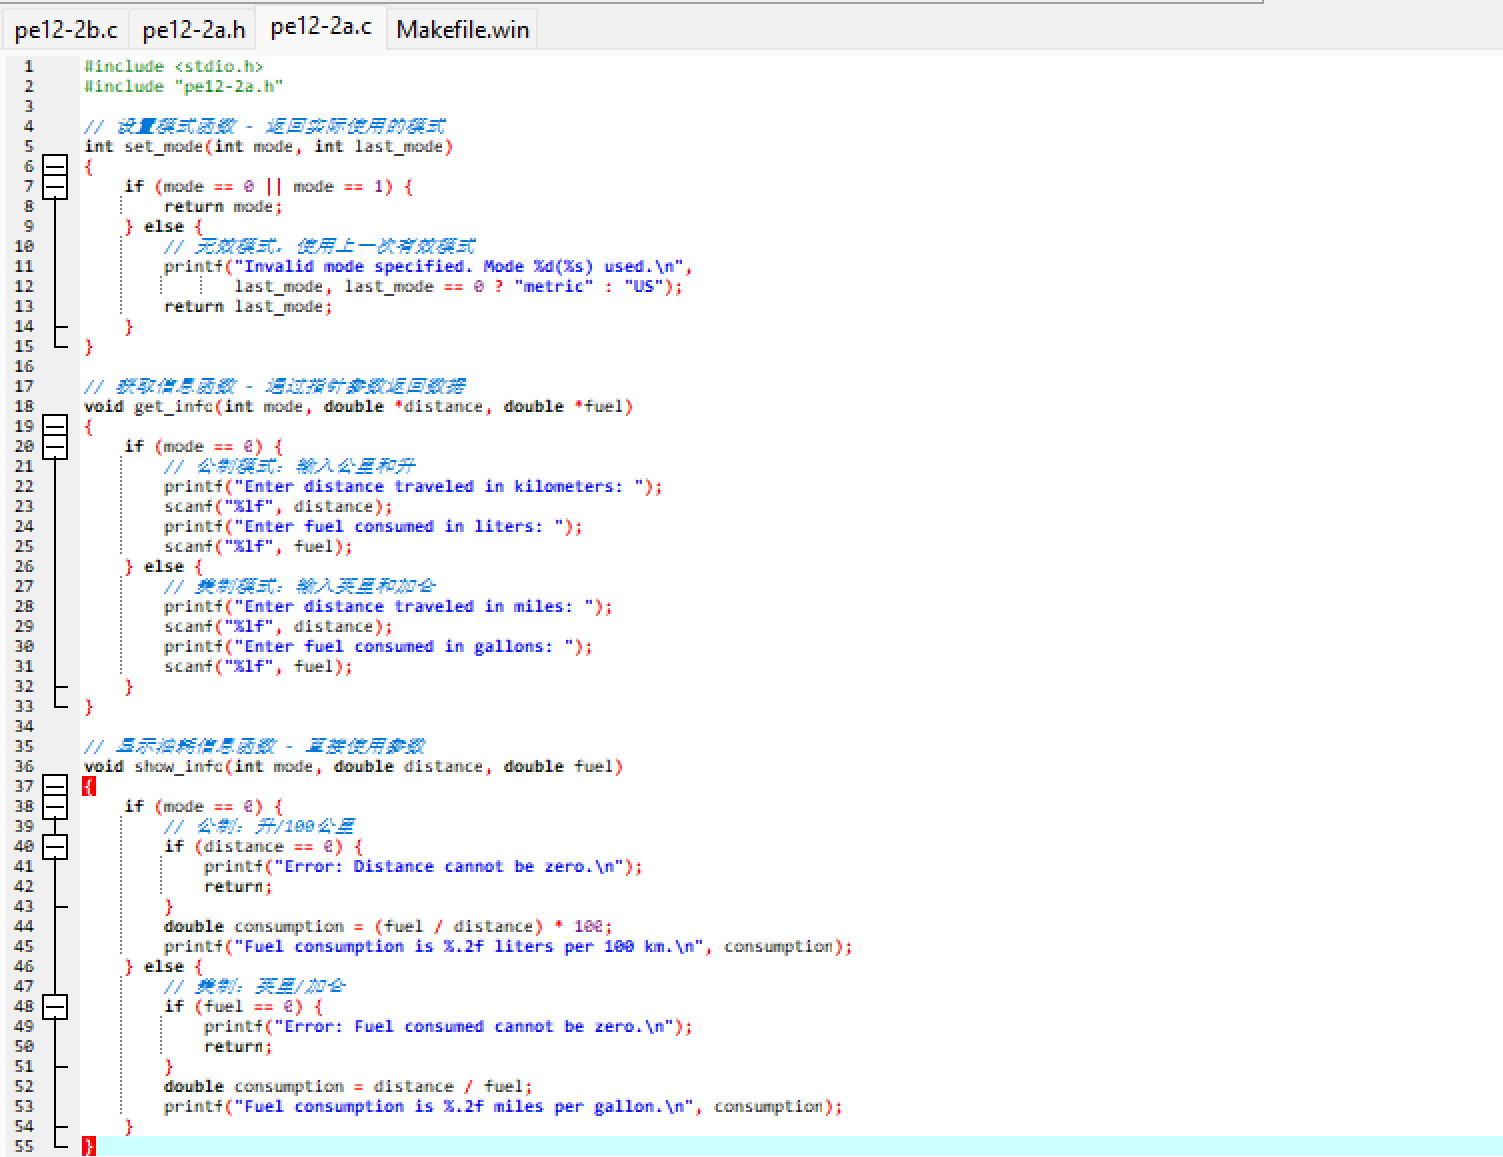Click the 'traveled in kilometers' printf line

point(414,487)
